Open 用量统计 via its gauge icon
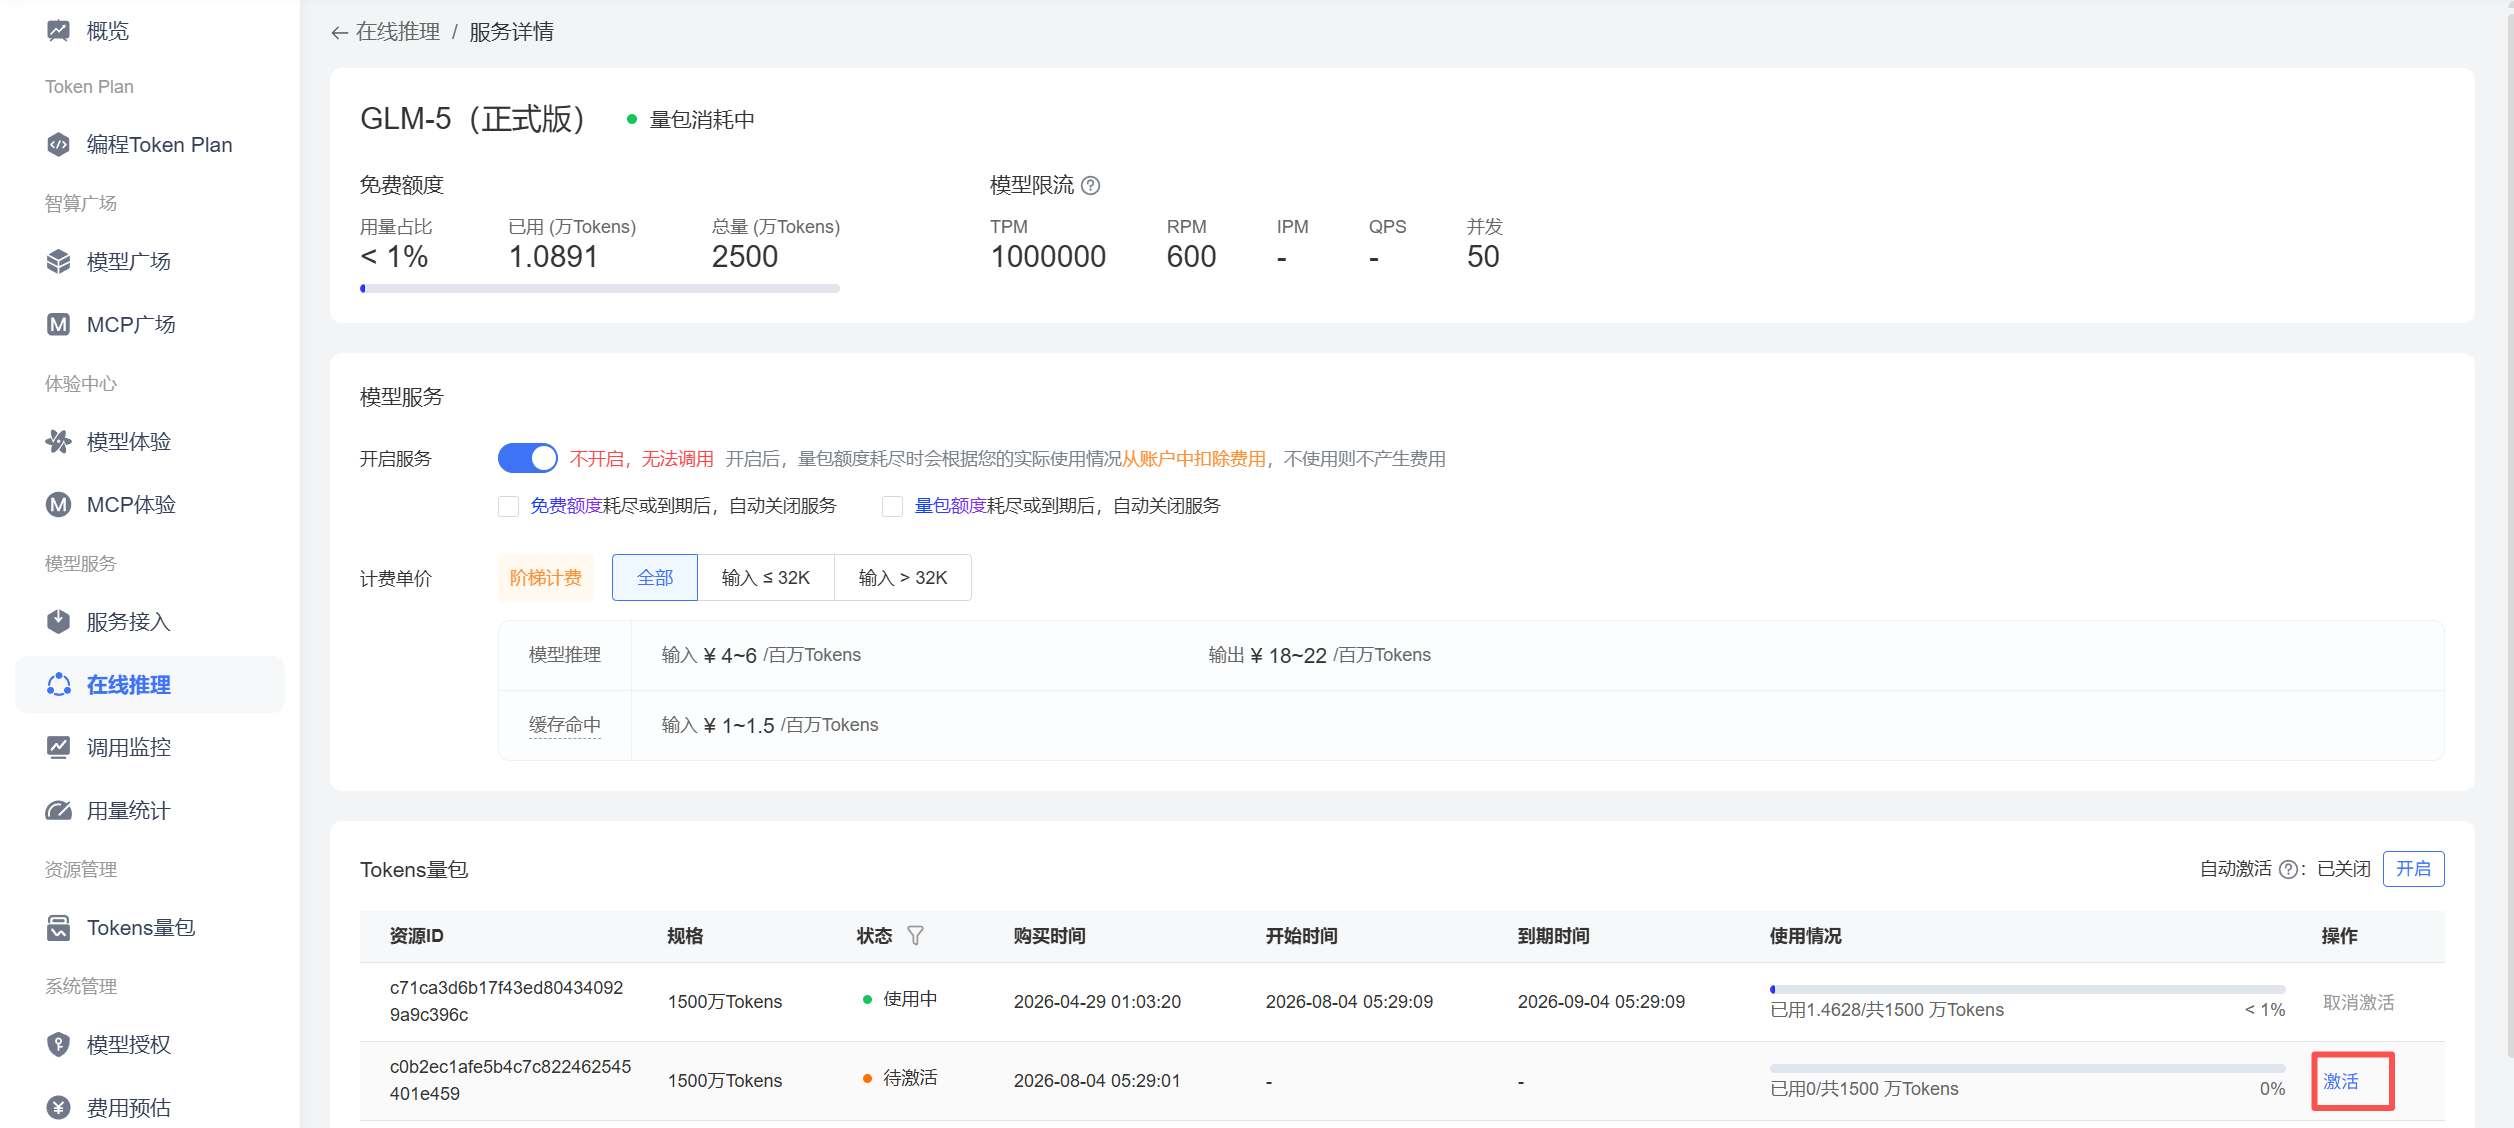 59,810
